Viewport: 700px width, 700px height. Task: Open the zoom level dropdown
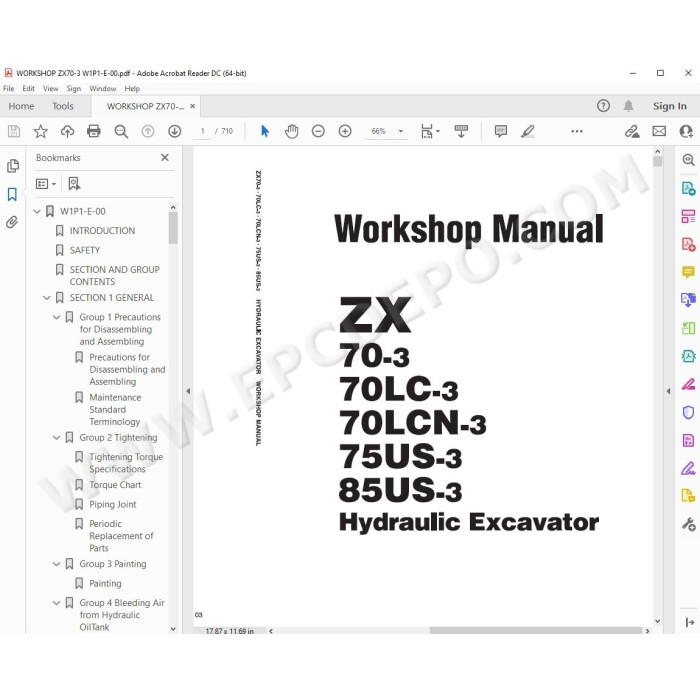pyautogui.click(x=400, y=131)
